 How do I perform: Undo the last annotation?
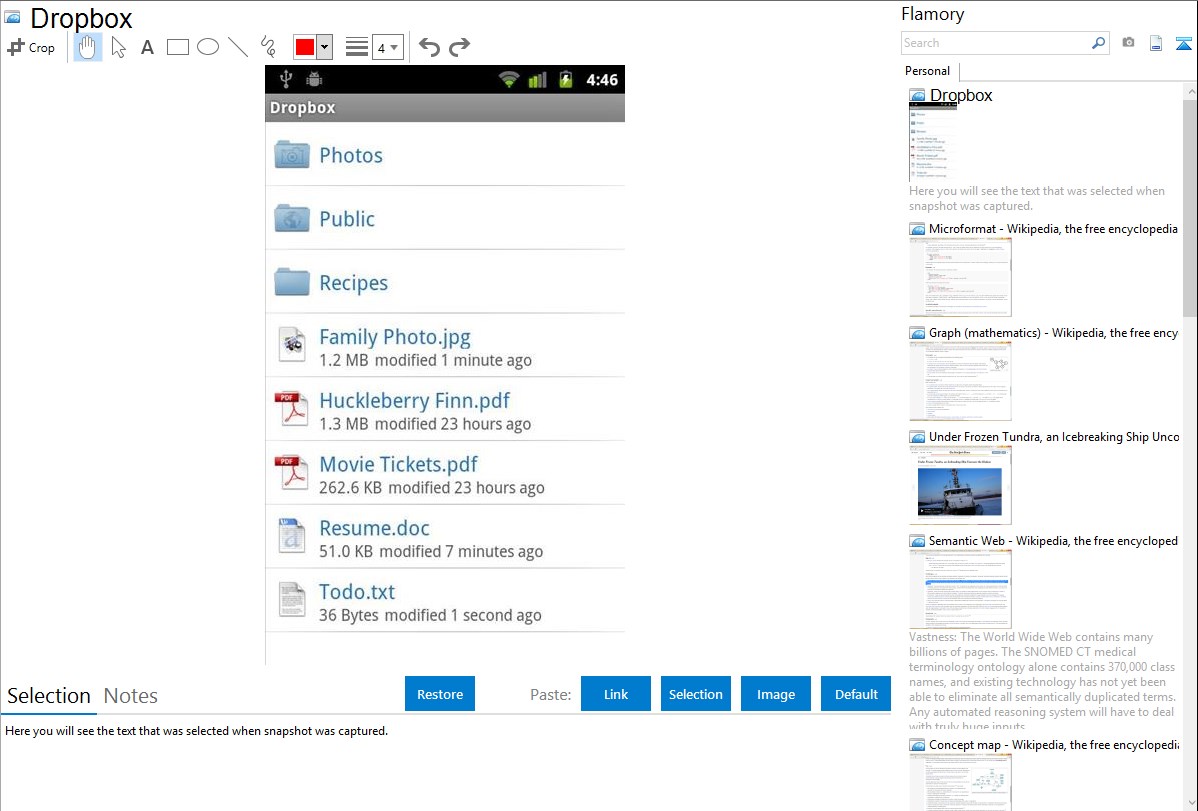pyautogui.click(x=429, y=47)
